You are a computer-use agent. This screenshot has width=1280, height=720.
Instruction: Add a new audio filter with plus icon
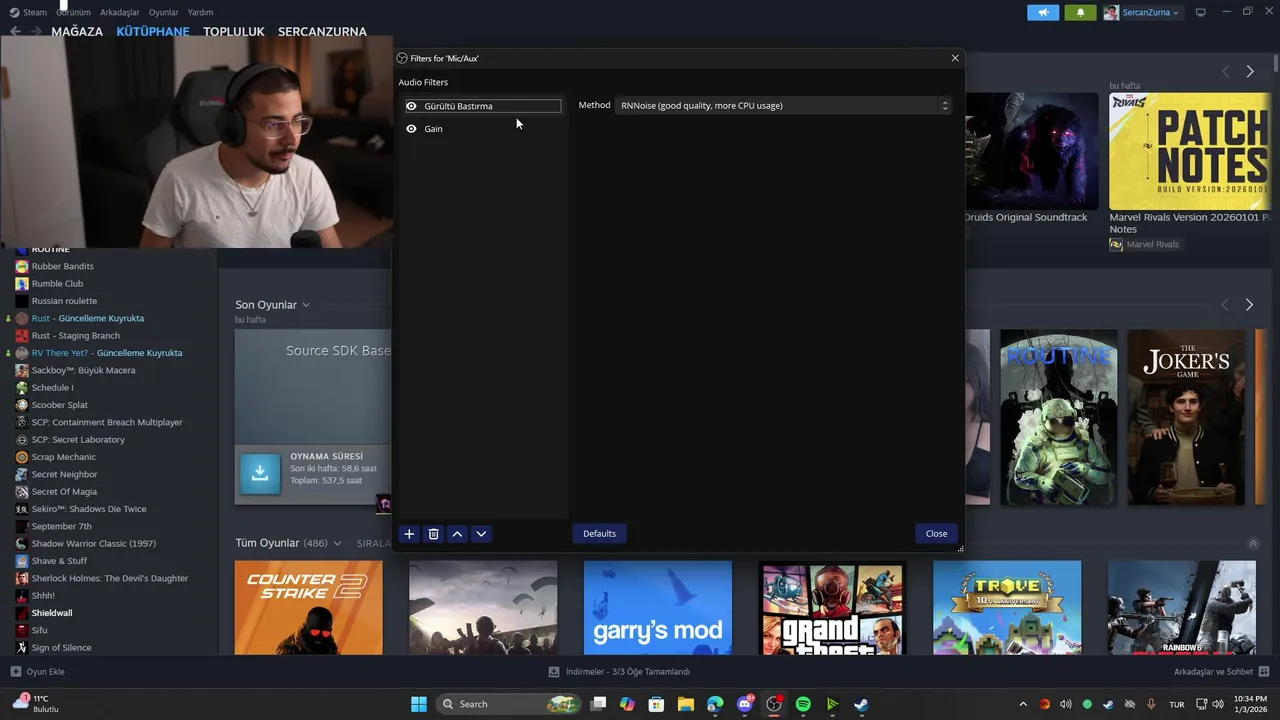click(409, 534)
